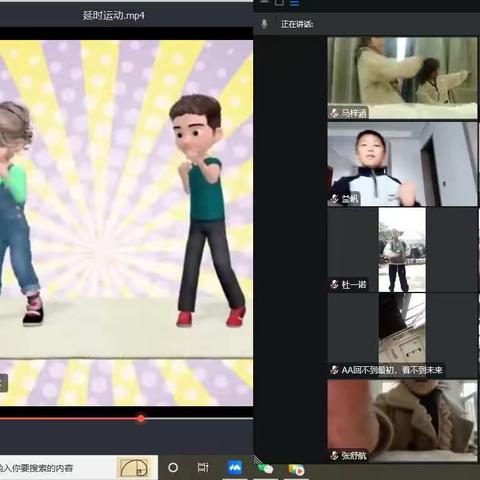Click the 正在讲话 speaking label
Image resolution: width=480 pixels, height=480 pixels.
[x=297, y=24]
